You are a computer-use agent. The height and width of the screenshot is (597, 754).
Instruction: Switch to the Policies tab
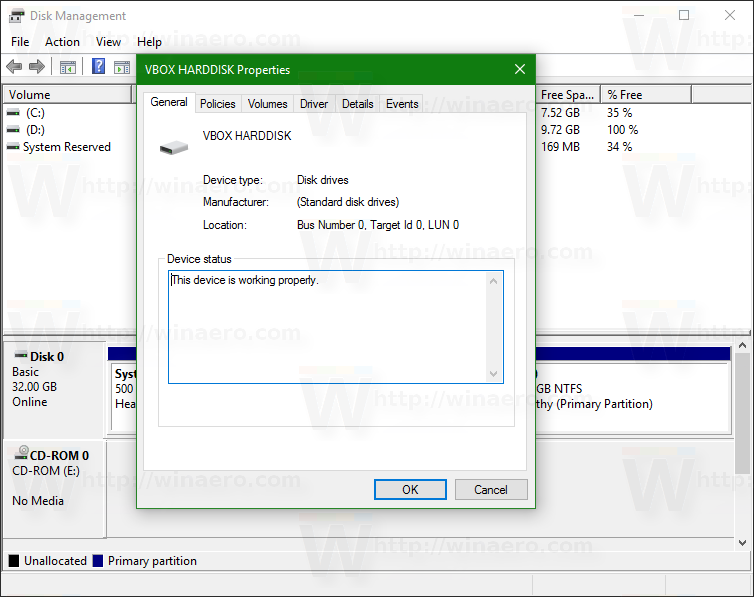[217, 104]
